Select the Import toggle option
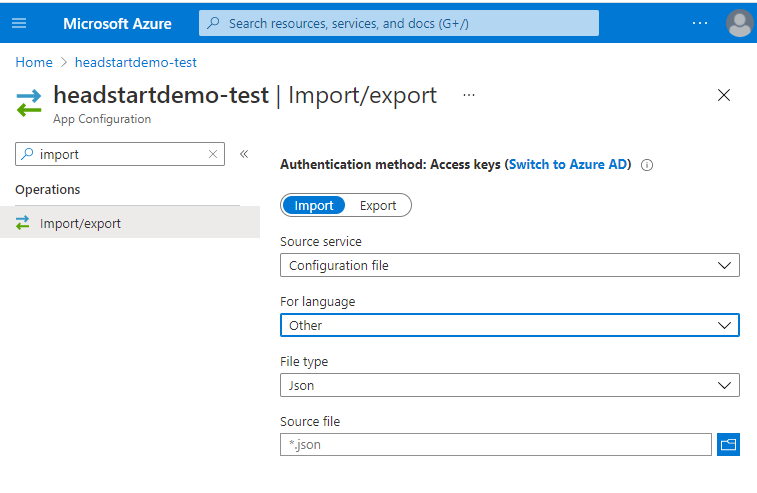The width and height of the screenshot is (757, 493). pyautogui.click(x=314, y=205)
